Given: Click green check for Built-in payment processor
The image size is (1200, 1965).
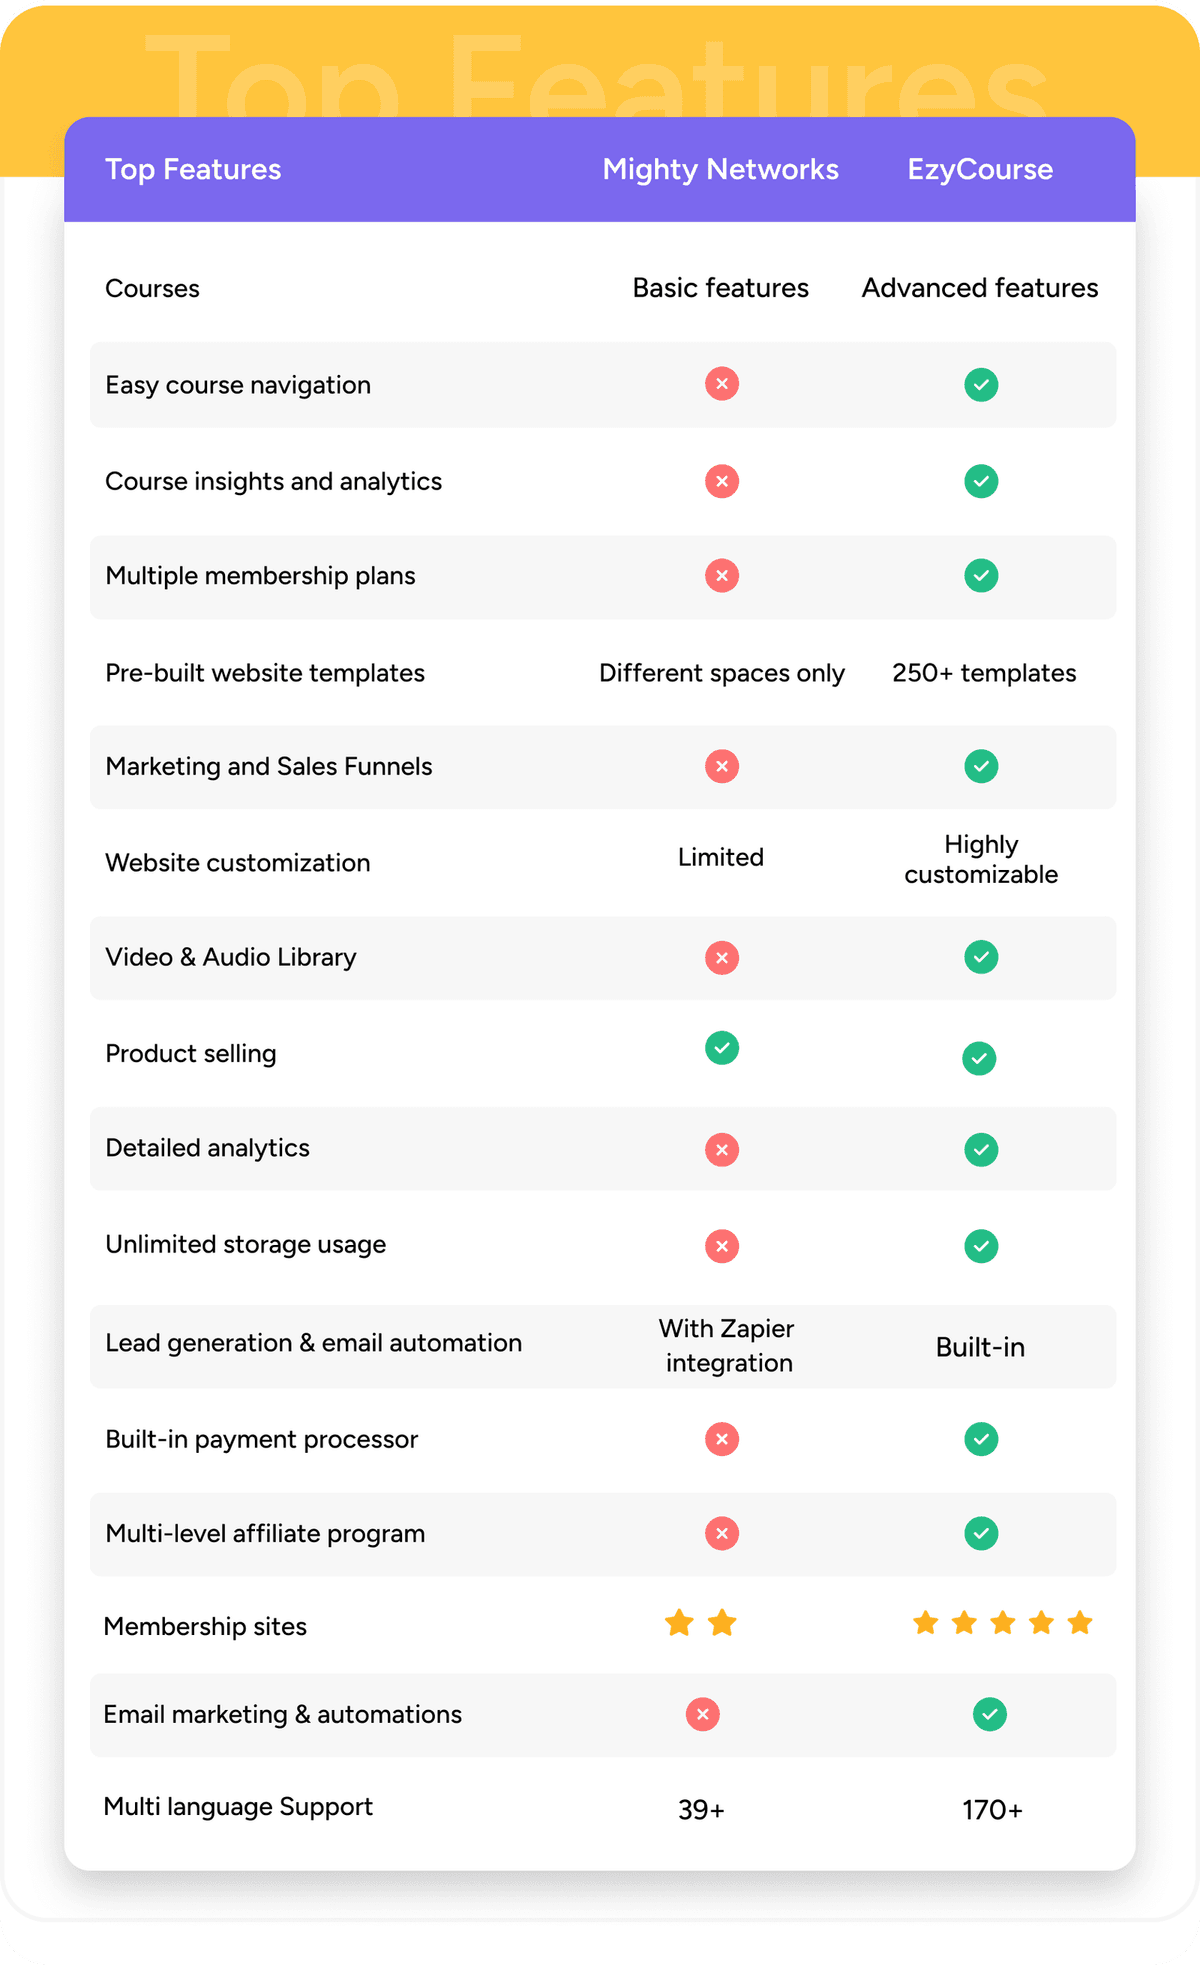Looking at the screenshot, I should (981, 1439).
